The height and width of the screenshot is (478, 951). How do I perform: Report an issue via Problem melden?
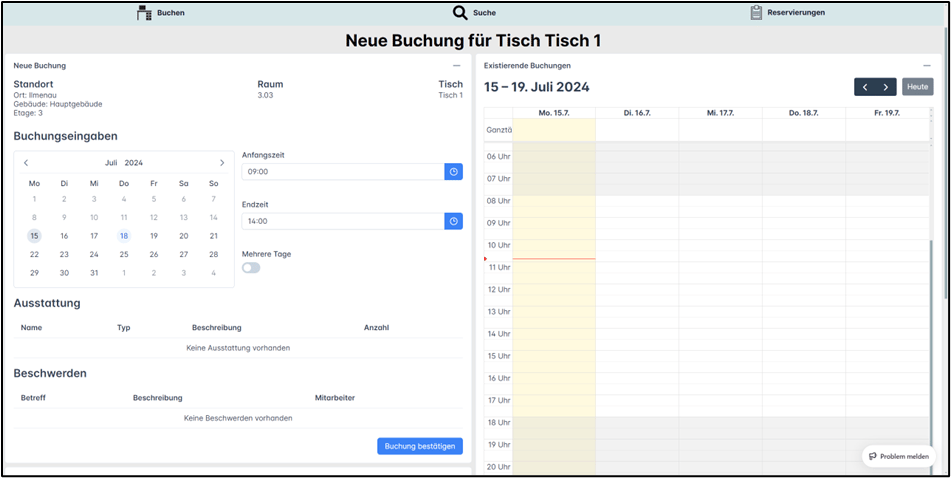tap(899, 456)
